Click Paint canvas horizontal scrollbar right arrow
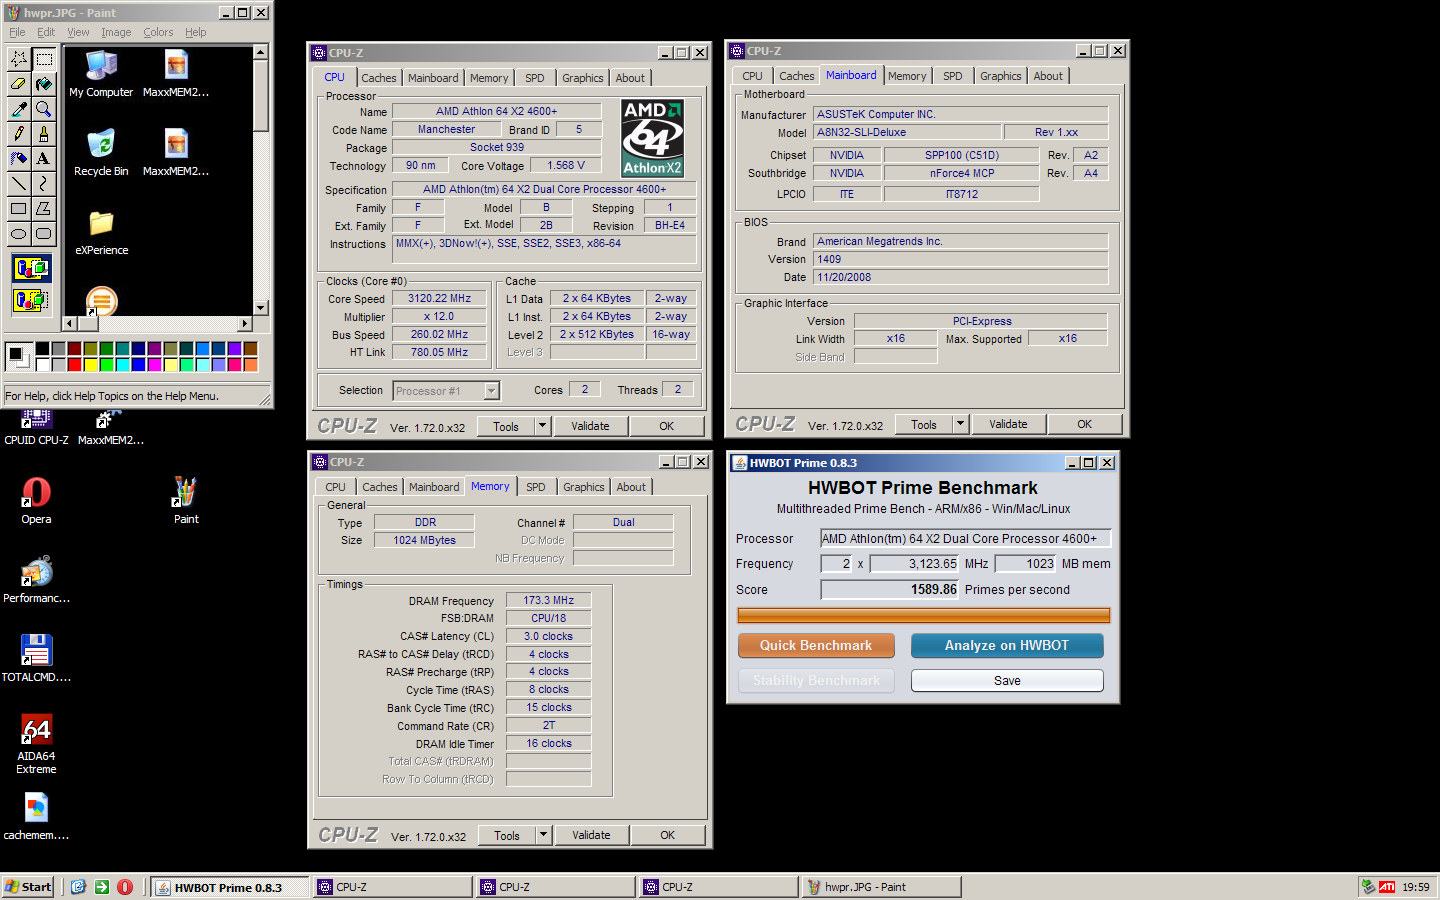Viewport: 1440px width, 900px height. (x=245, y=323)
